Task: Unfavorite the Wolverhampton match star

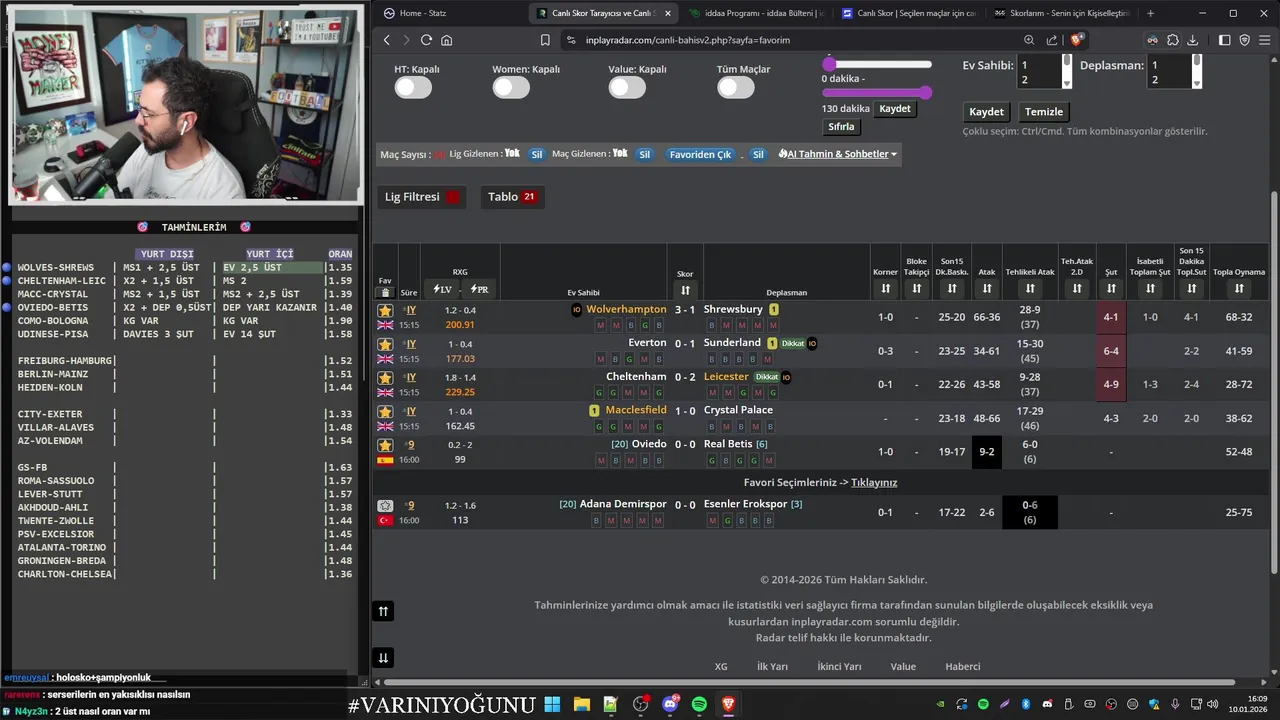Action: pos(385,310)
